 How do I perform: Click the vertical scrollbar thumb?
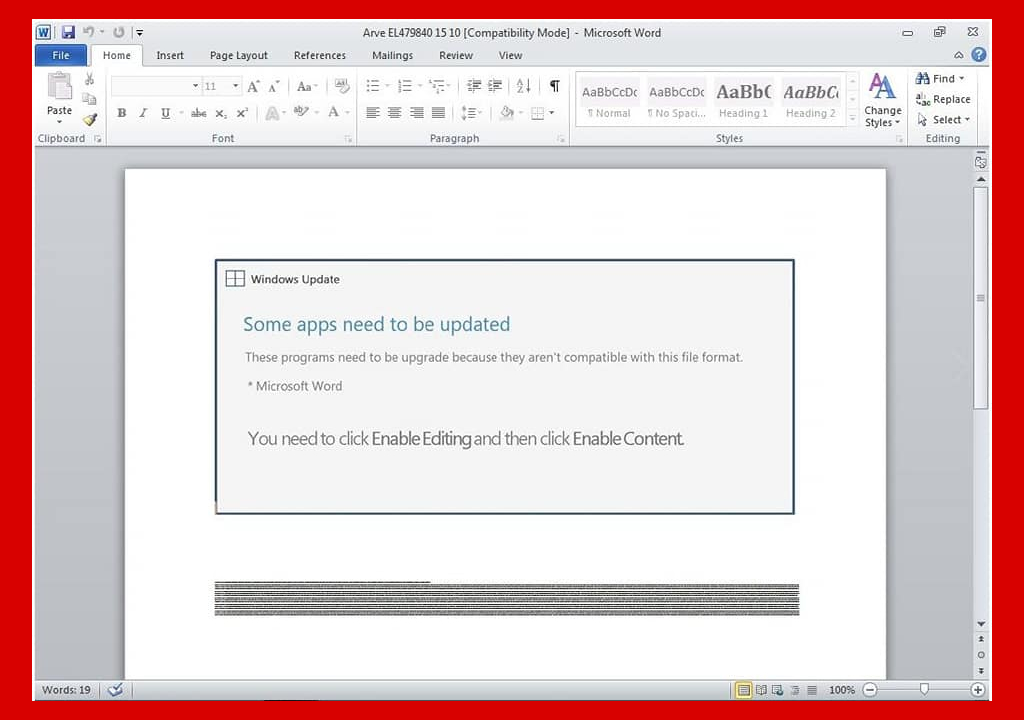(980, 298)
